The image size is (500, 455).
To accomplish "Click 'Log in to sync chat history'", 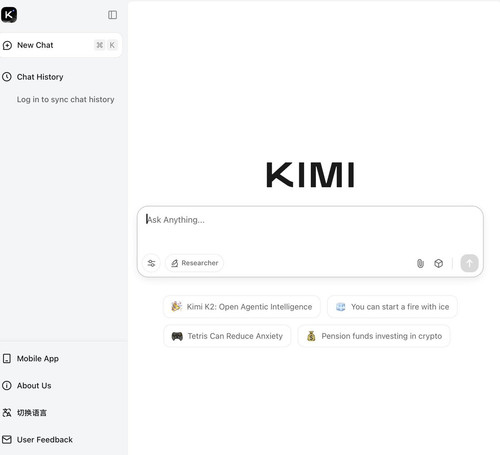I will pos(66,99).
